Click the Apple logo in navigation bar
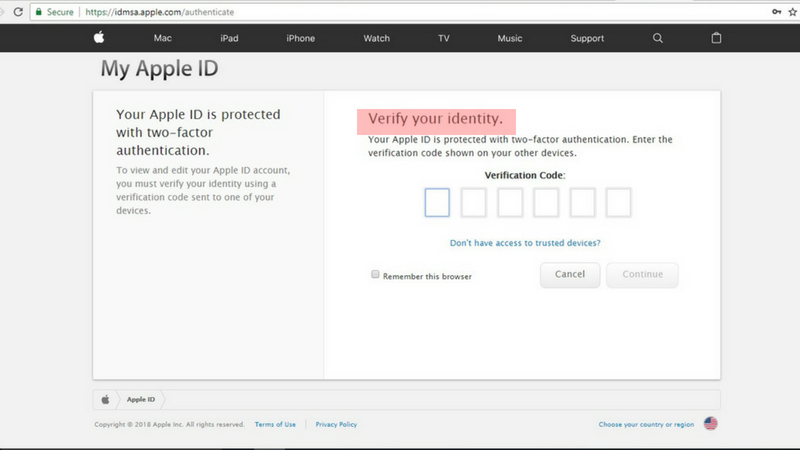 click(99, 37)
